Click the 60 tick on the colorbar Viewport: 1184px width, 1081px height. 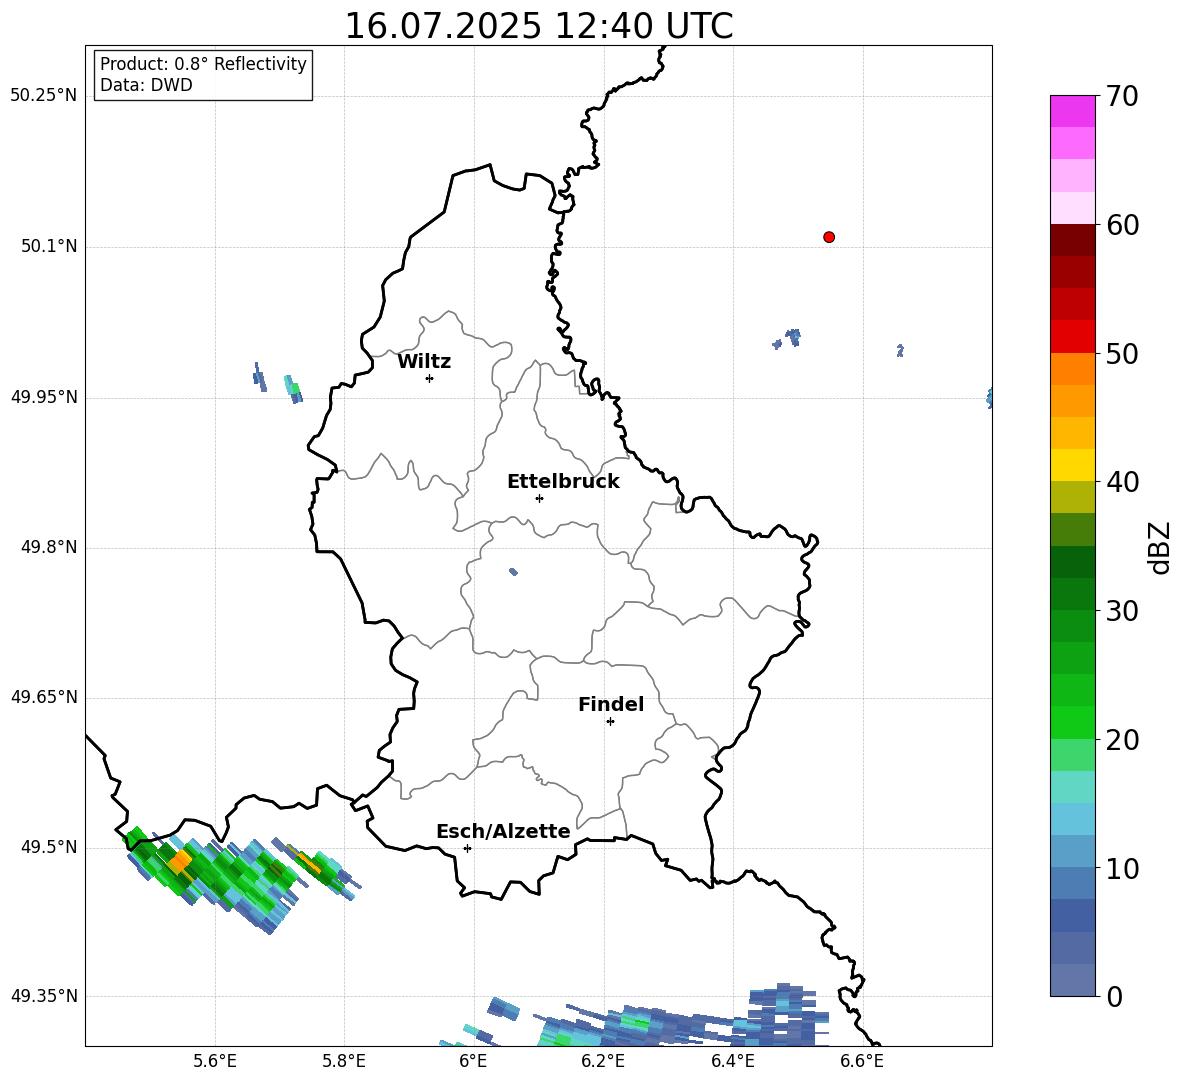point(1122,225)
